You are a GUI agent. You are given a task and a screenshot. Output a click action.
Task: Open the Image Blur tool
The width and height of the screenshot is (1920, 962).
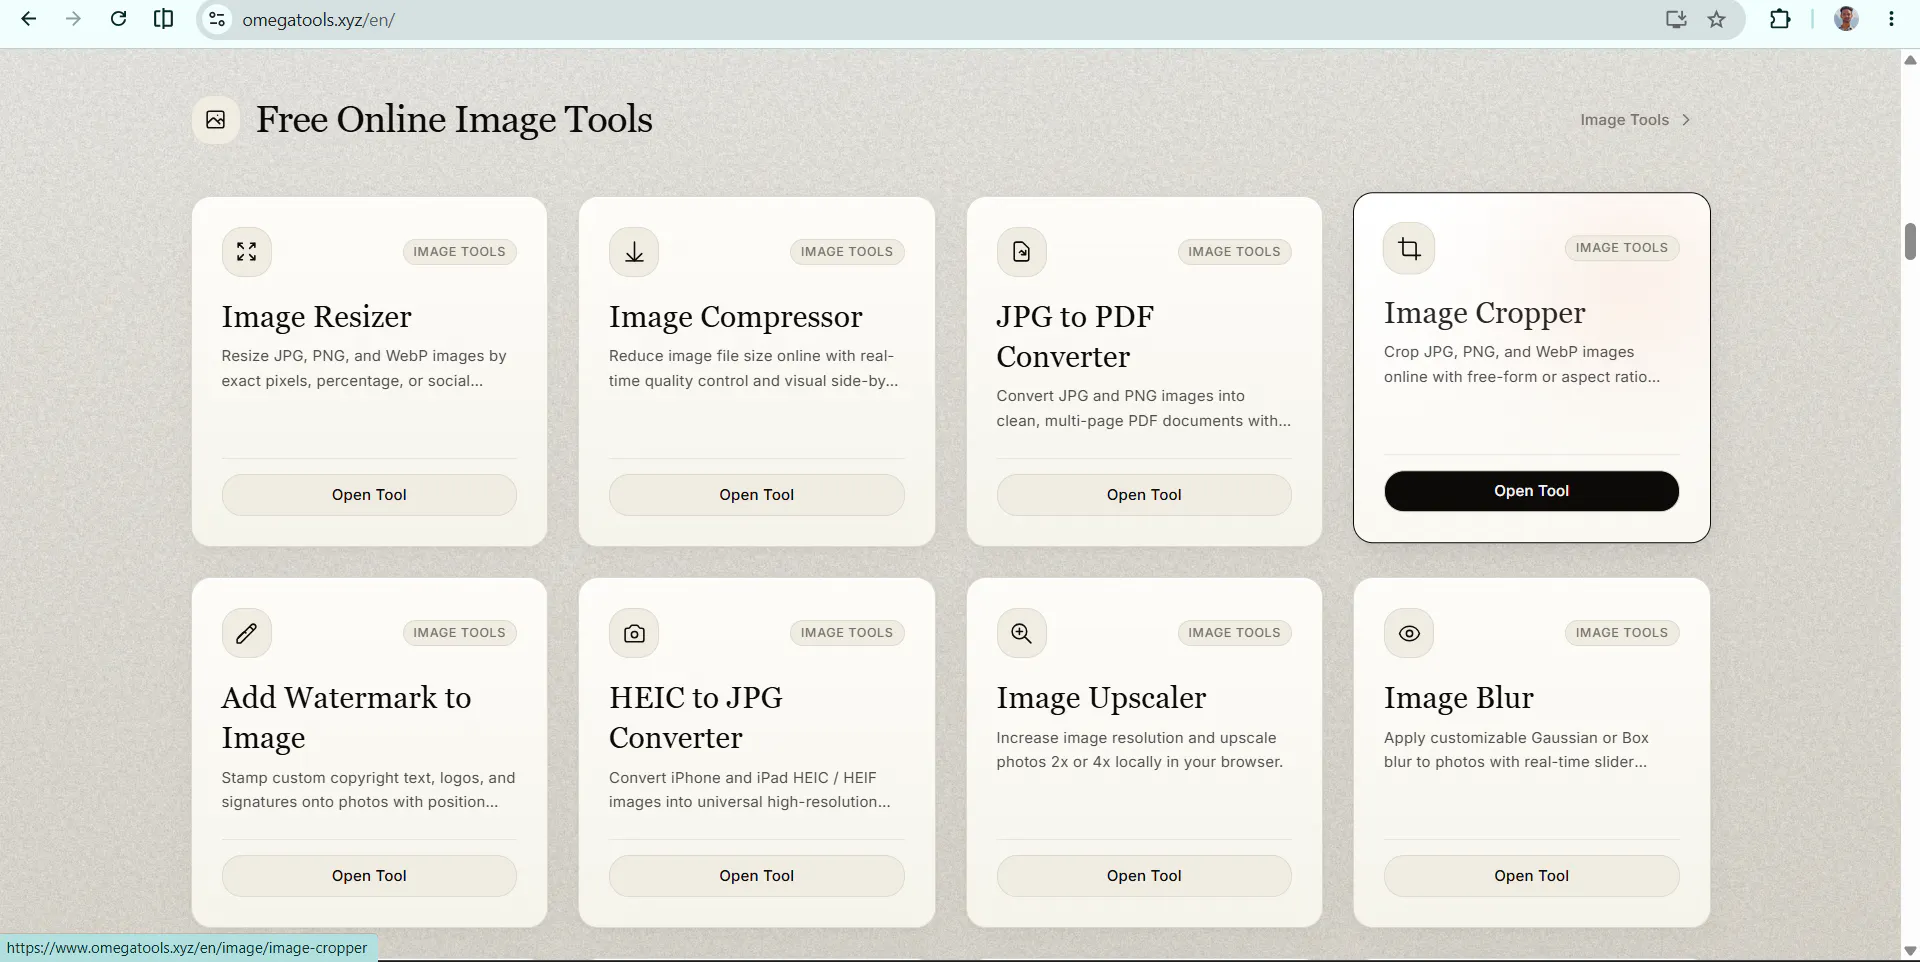coord(1531,876)
